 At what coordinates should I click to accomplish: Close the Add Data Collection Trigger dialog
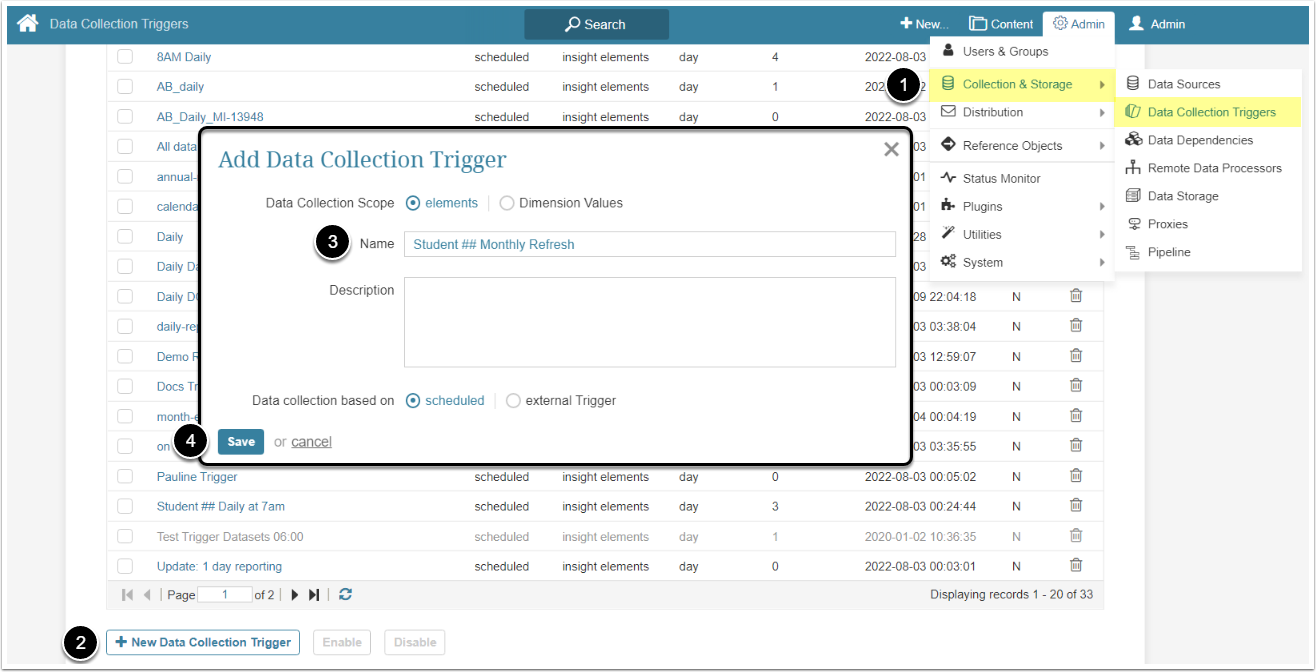[891, 149]
